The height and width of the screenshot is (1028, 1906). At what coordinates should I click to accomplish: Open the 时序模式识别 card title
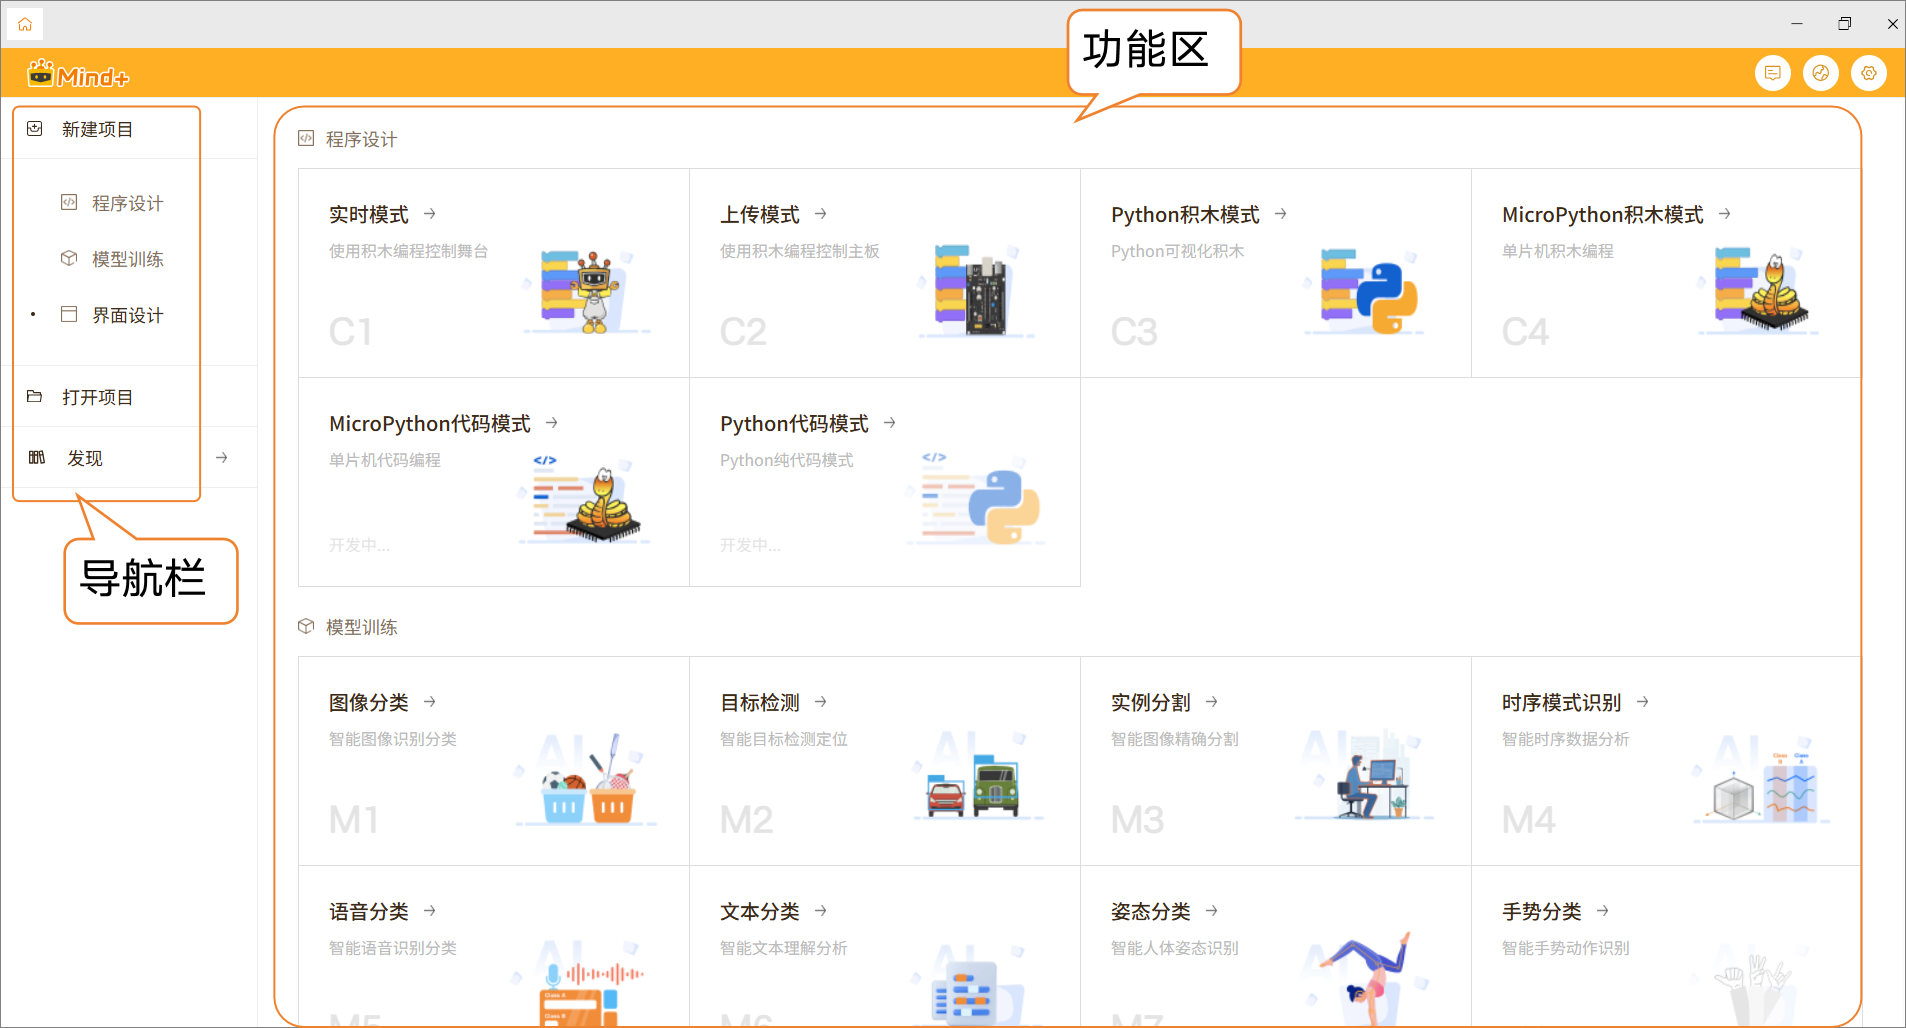[1561, 703]
